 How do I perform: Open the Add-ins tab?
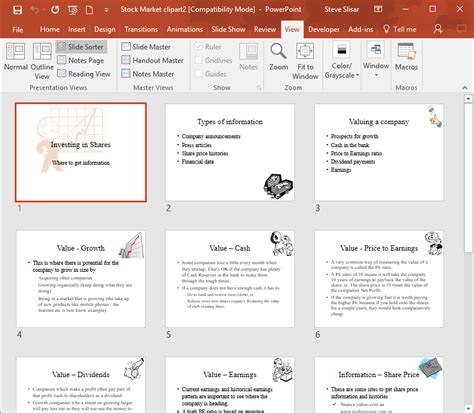[361, 30]
